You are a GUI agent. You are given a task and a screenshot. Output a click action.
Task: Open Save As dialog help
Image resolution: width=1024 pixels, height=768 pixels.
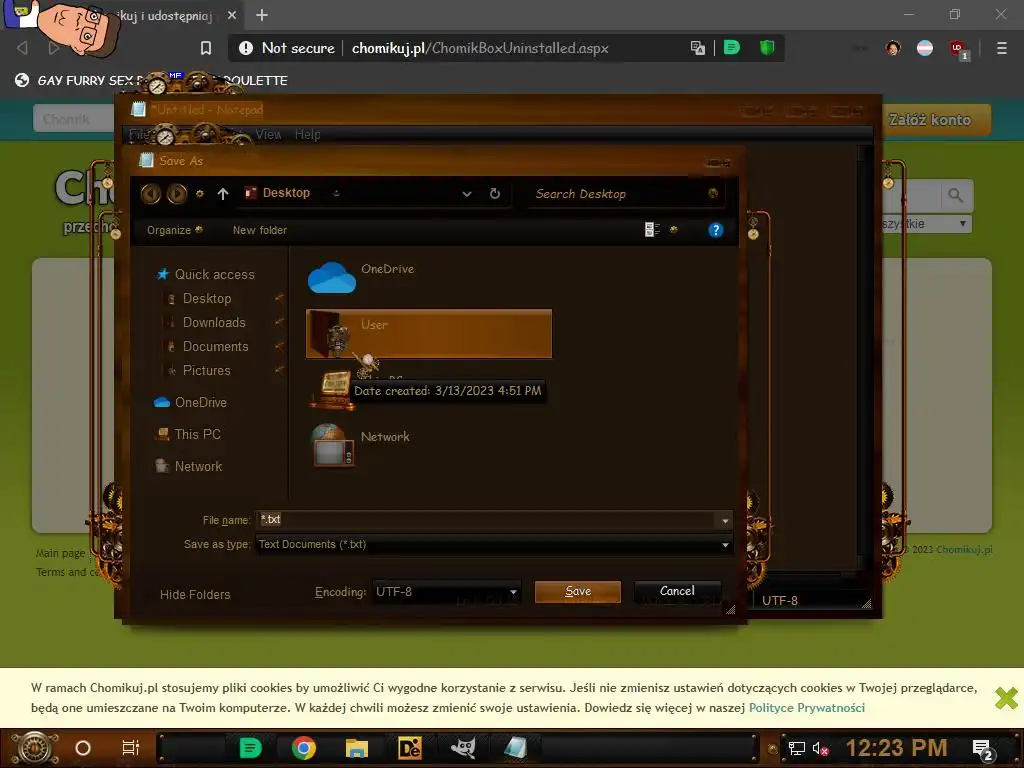716,230
